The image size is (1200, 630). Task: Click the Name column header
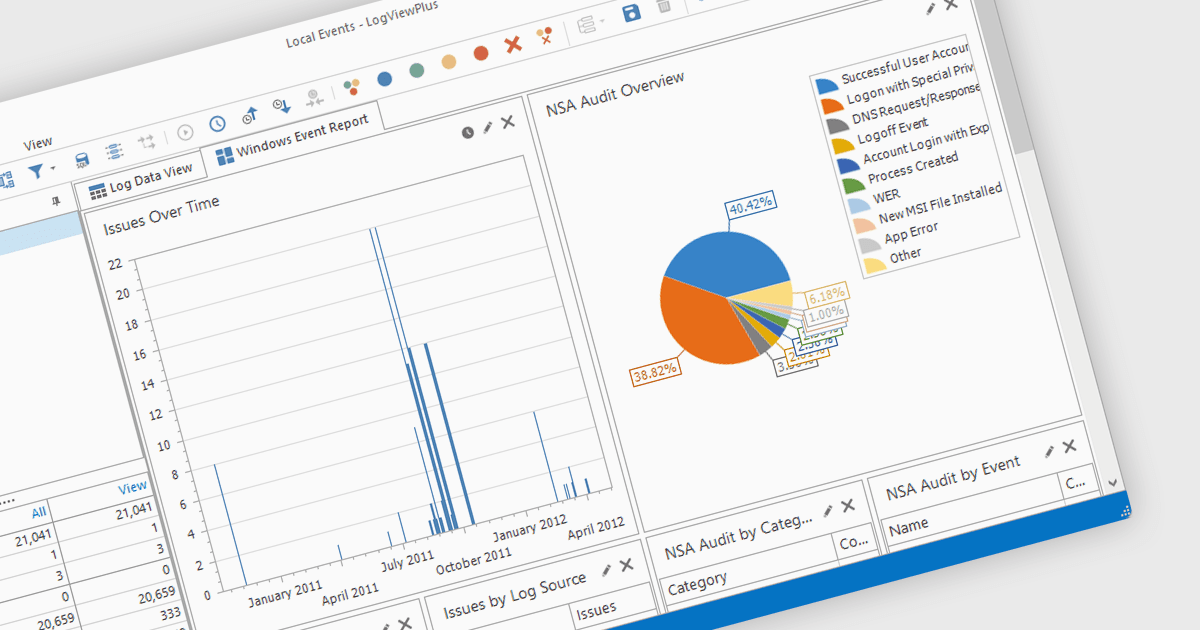(908, 524)
